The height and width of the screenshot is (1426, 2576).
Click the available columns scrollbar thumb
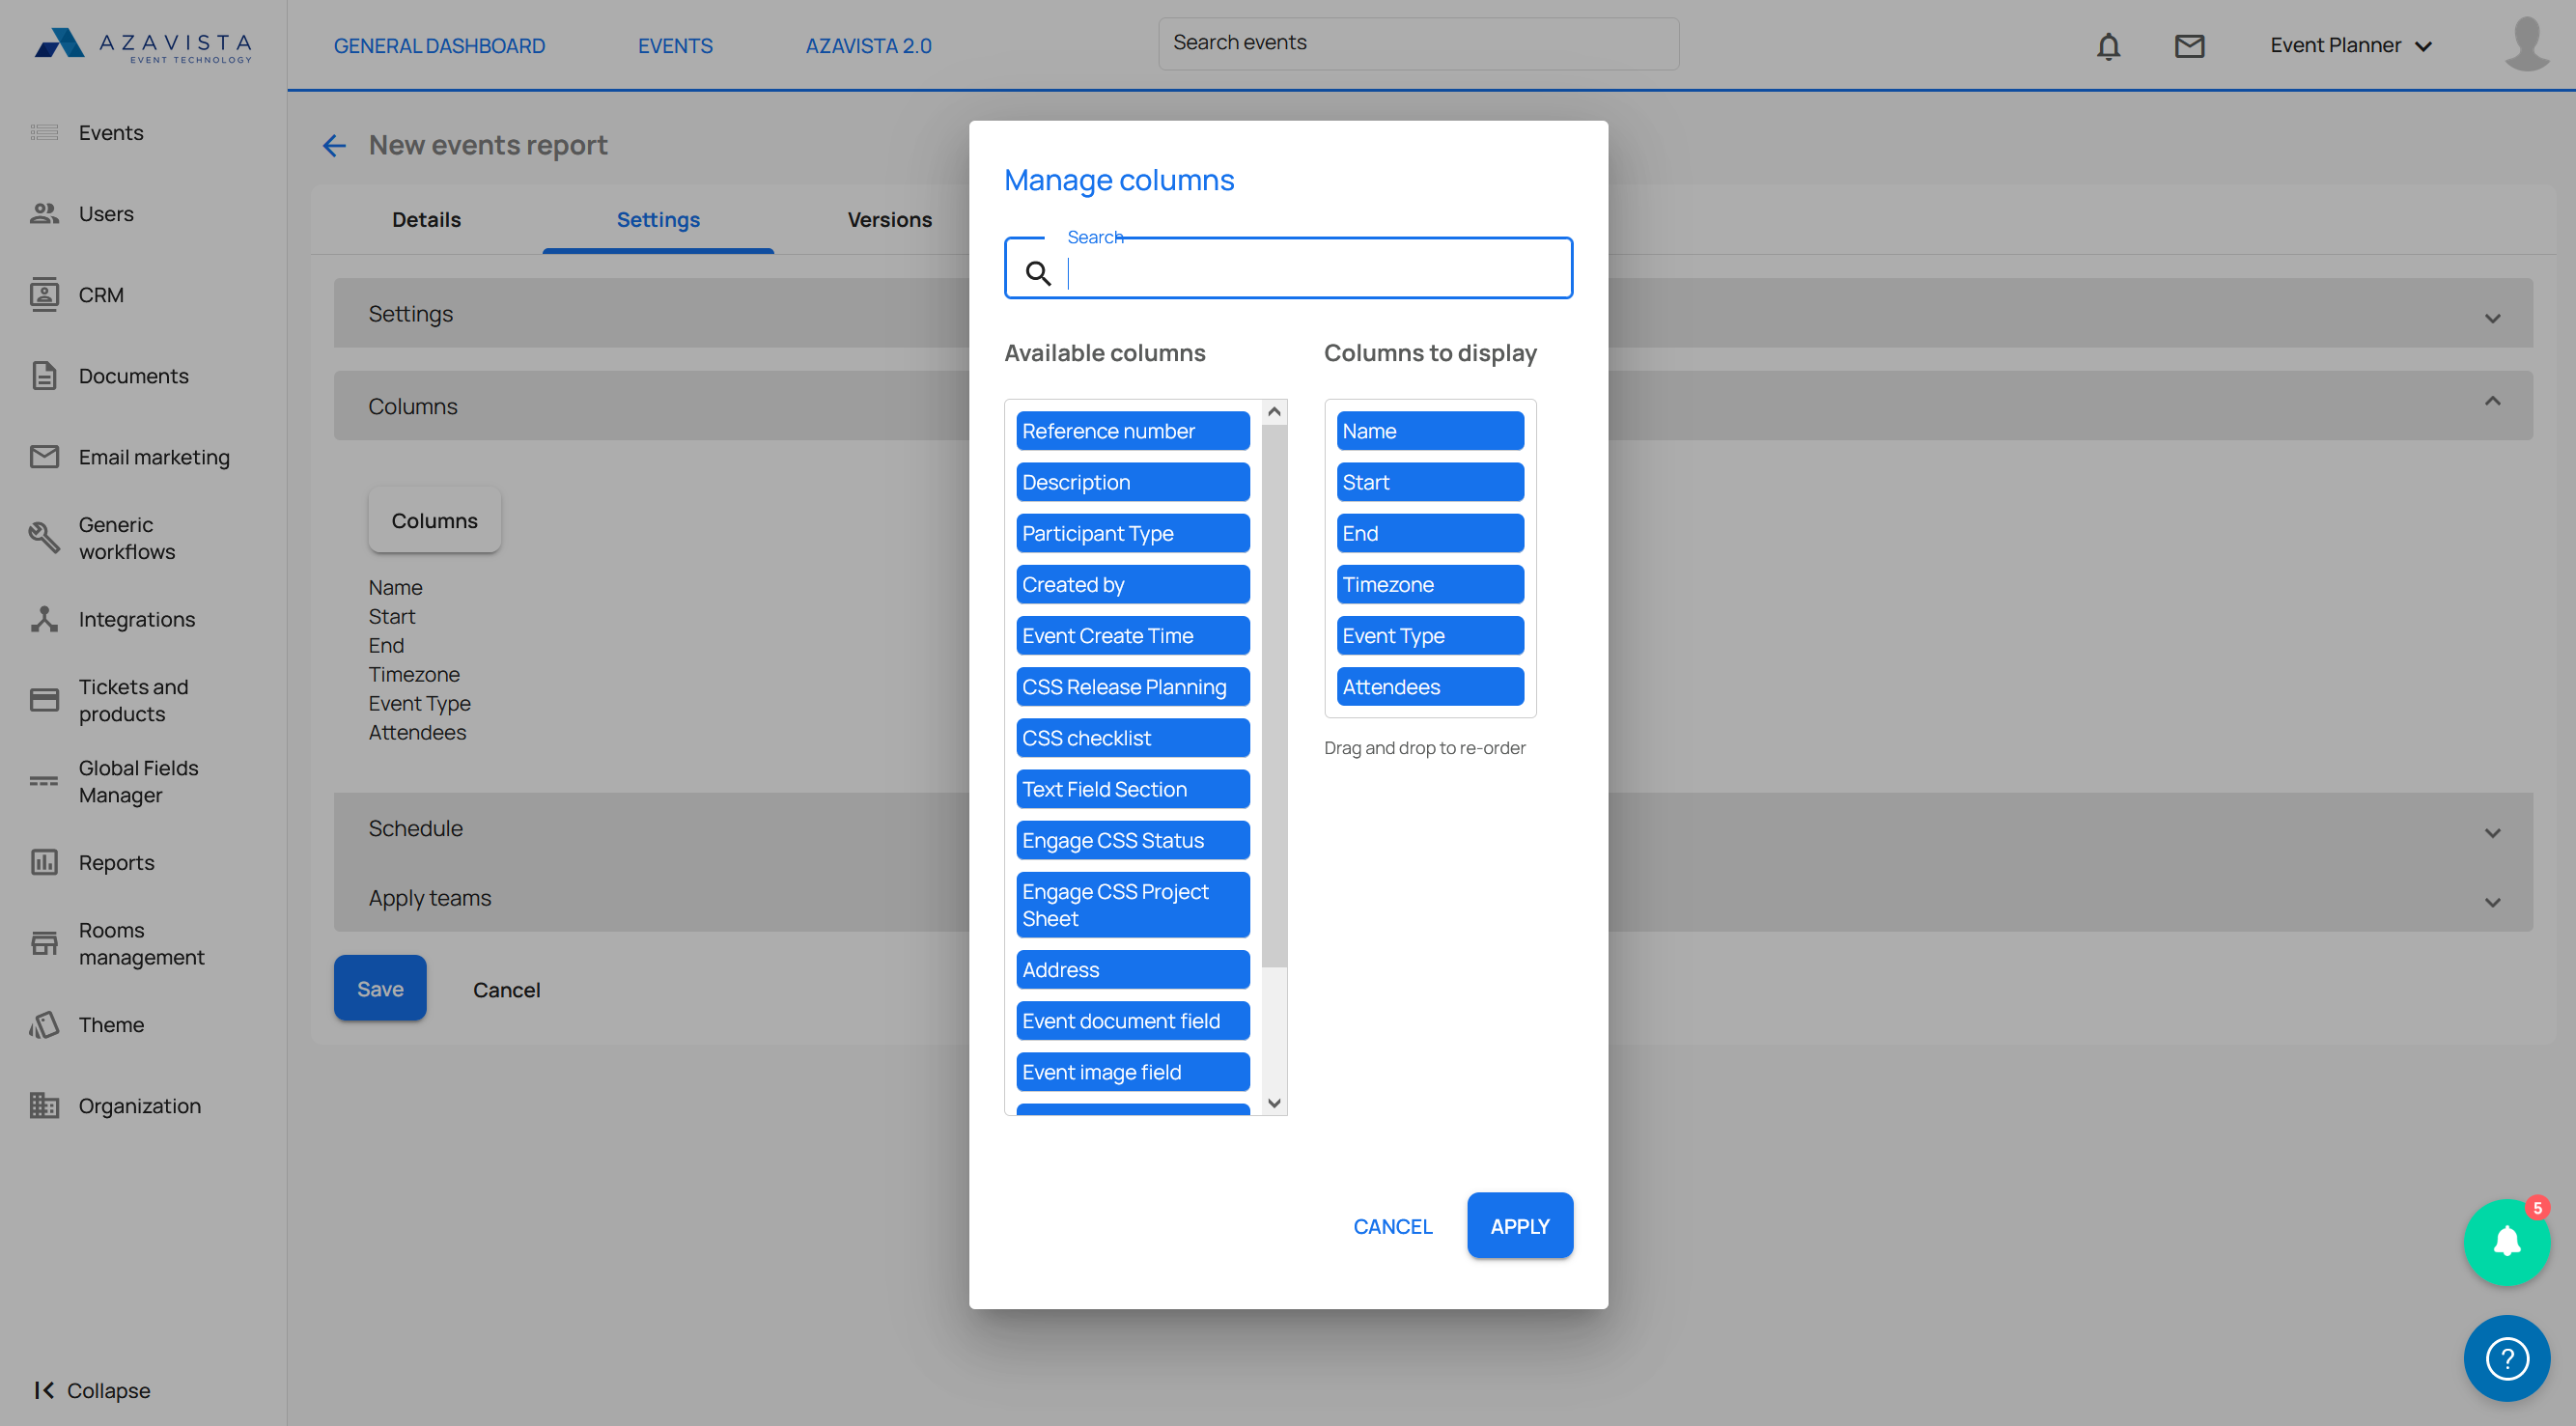pyautogui.click(x=1274, y=696)
